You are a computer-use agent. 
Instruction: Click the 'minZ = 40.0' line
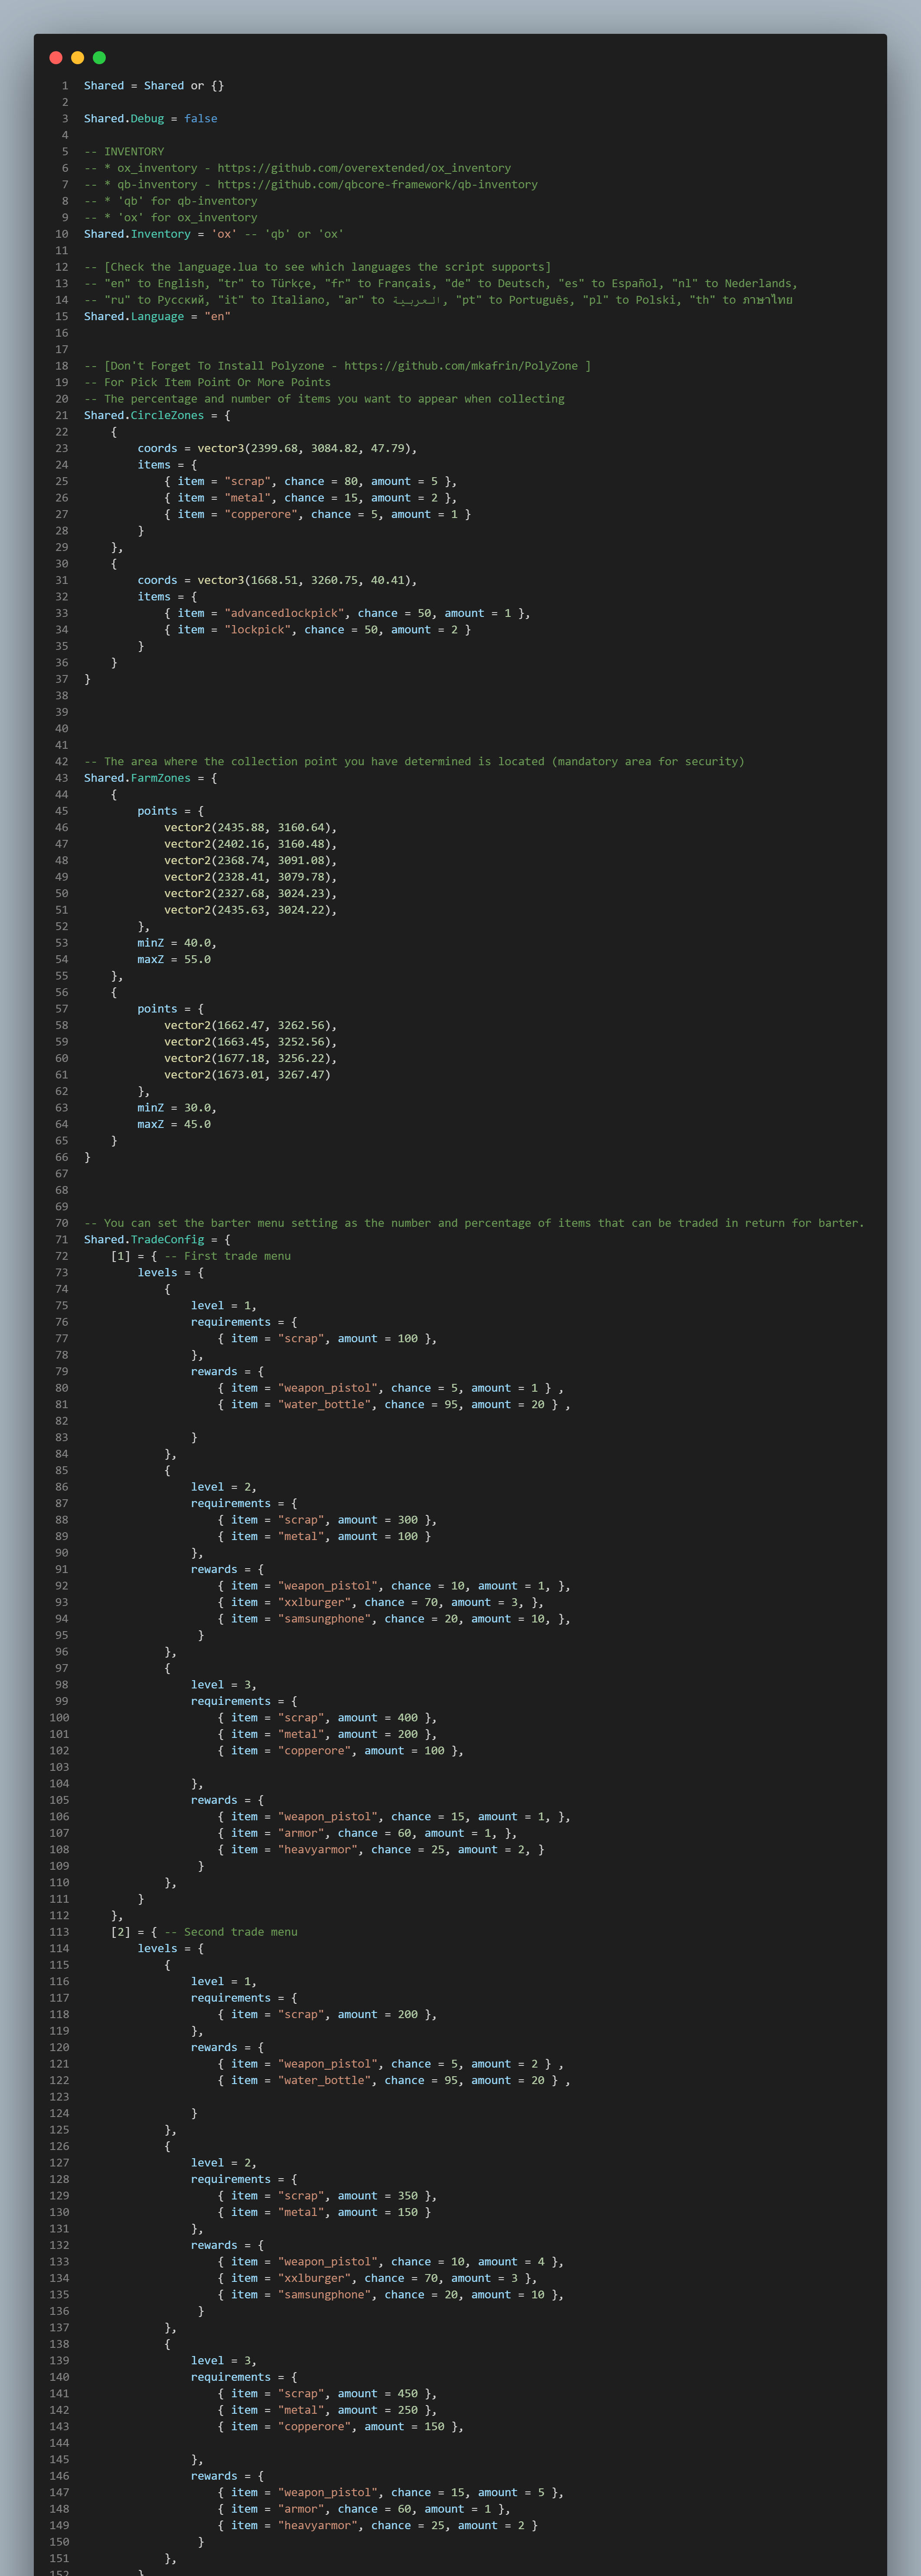[x=177, y=943]
